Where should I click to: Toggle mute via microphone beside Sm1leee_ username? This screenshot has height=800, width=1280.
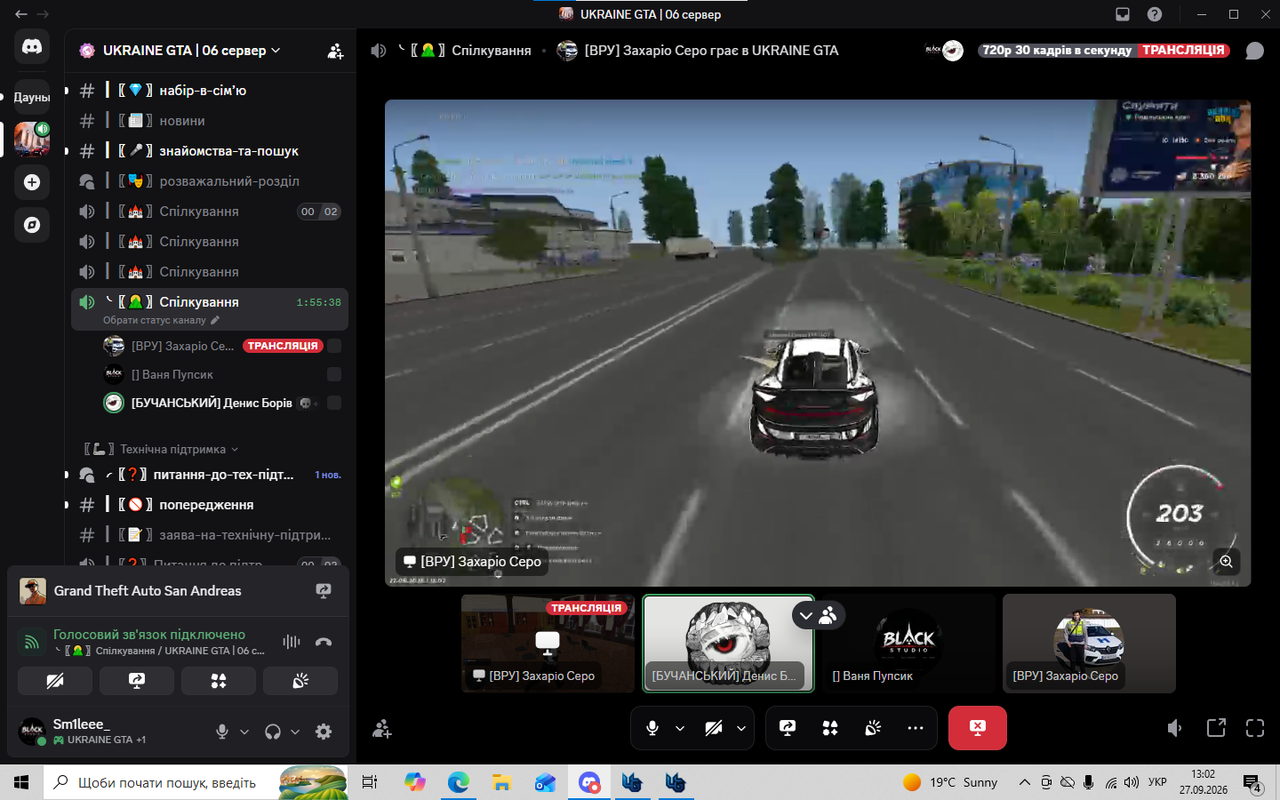[x=222, y=731]
